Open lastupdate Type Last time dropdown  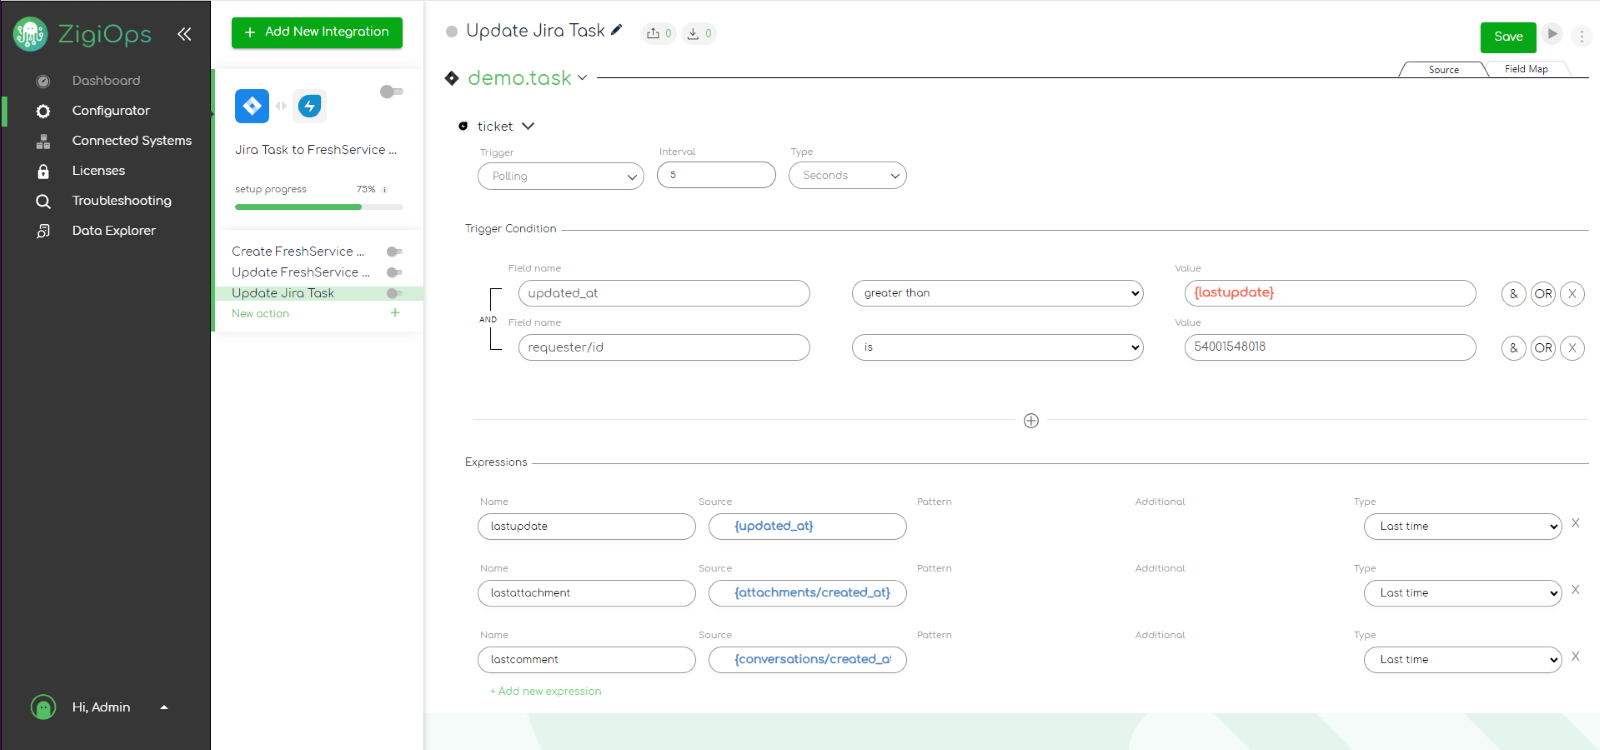[1463, 526]
